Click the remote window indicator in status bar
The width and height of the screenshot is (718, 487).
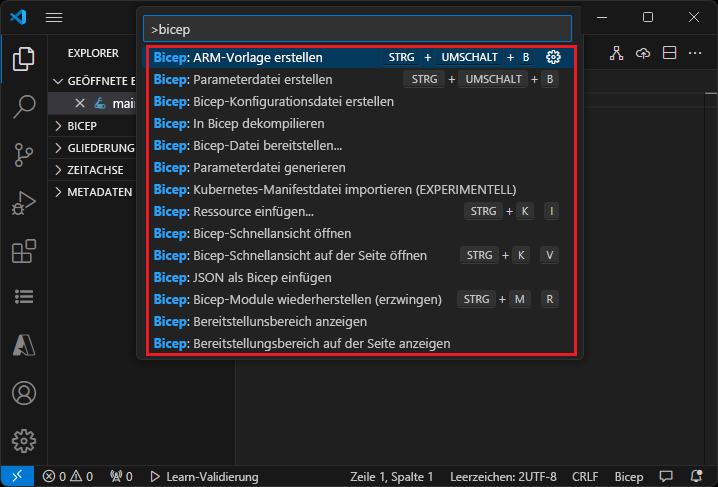pyautogui.click(x=17, y=476)
